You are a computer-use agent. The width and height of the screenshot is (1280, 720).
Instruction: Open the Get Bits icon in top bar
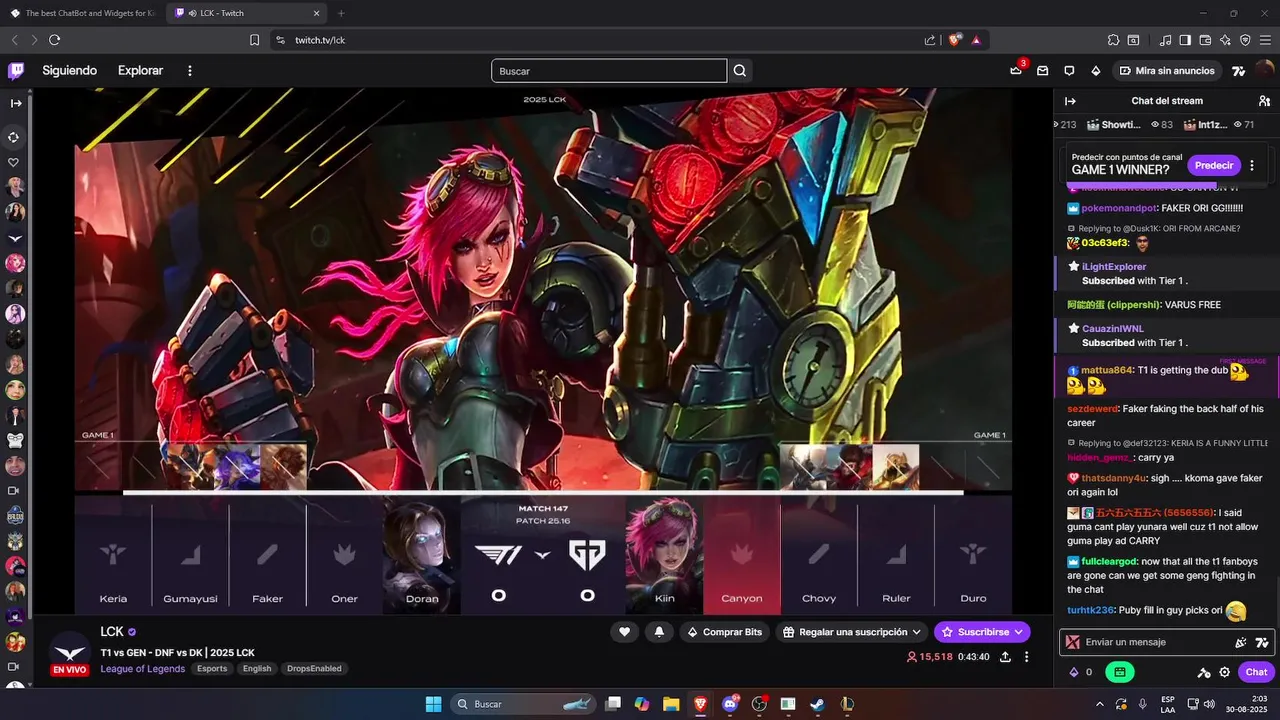1095,71
